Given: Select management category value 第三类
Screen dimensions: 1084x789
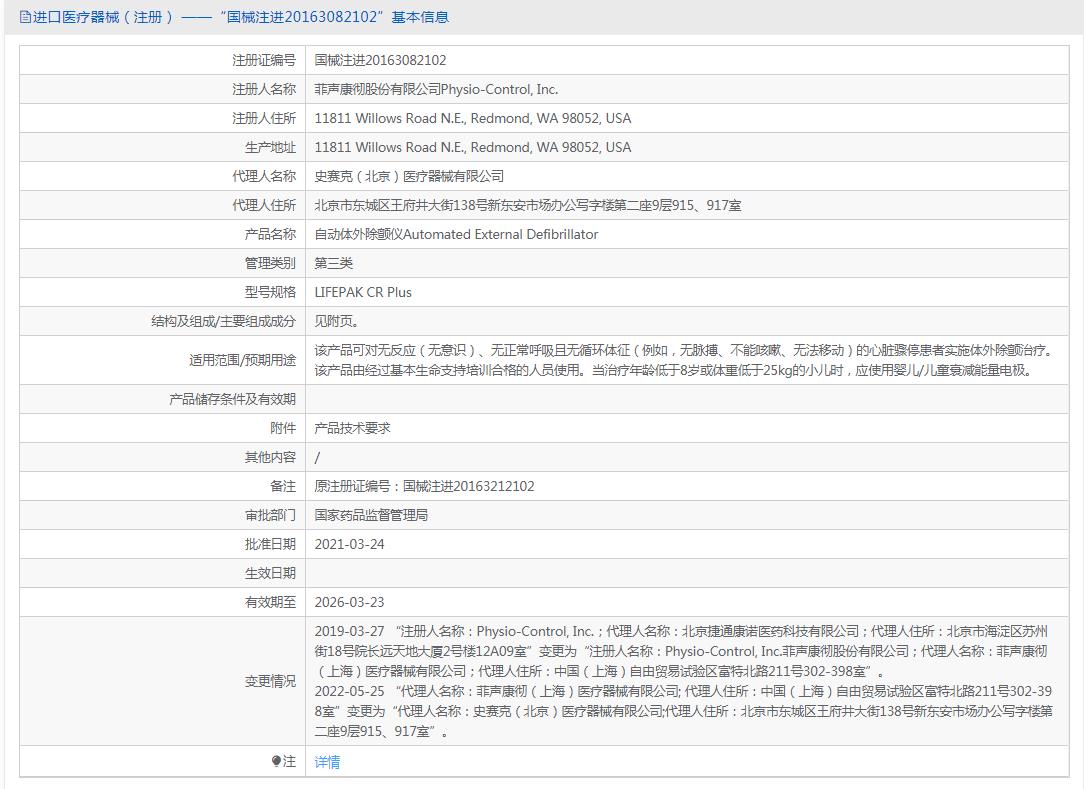Looking at the screenshot, I should coord(334,263).
